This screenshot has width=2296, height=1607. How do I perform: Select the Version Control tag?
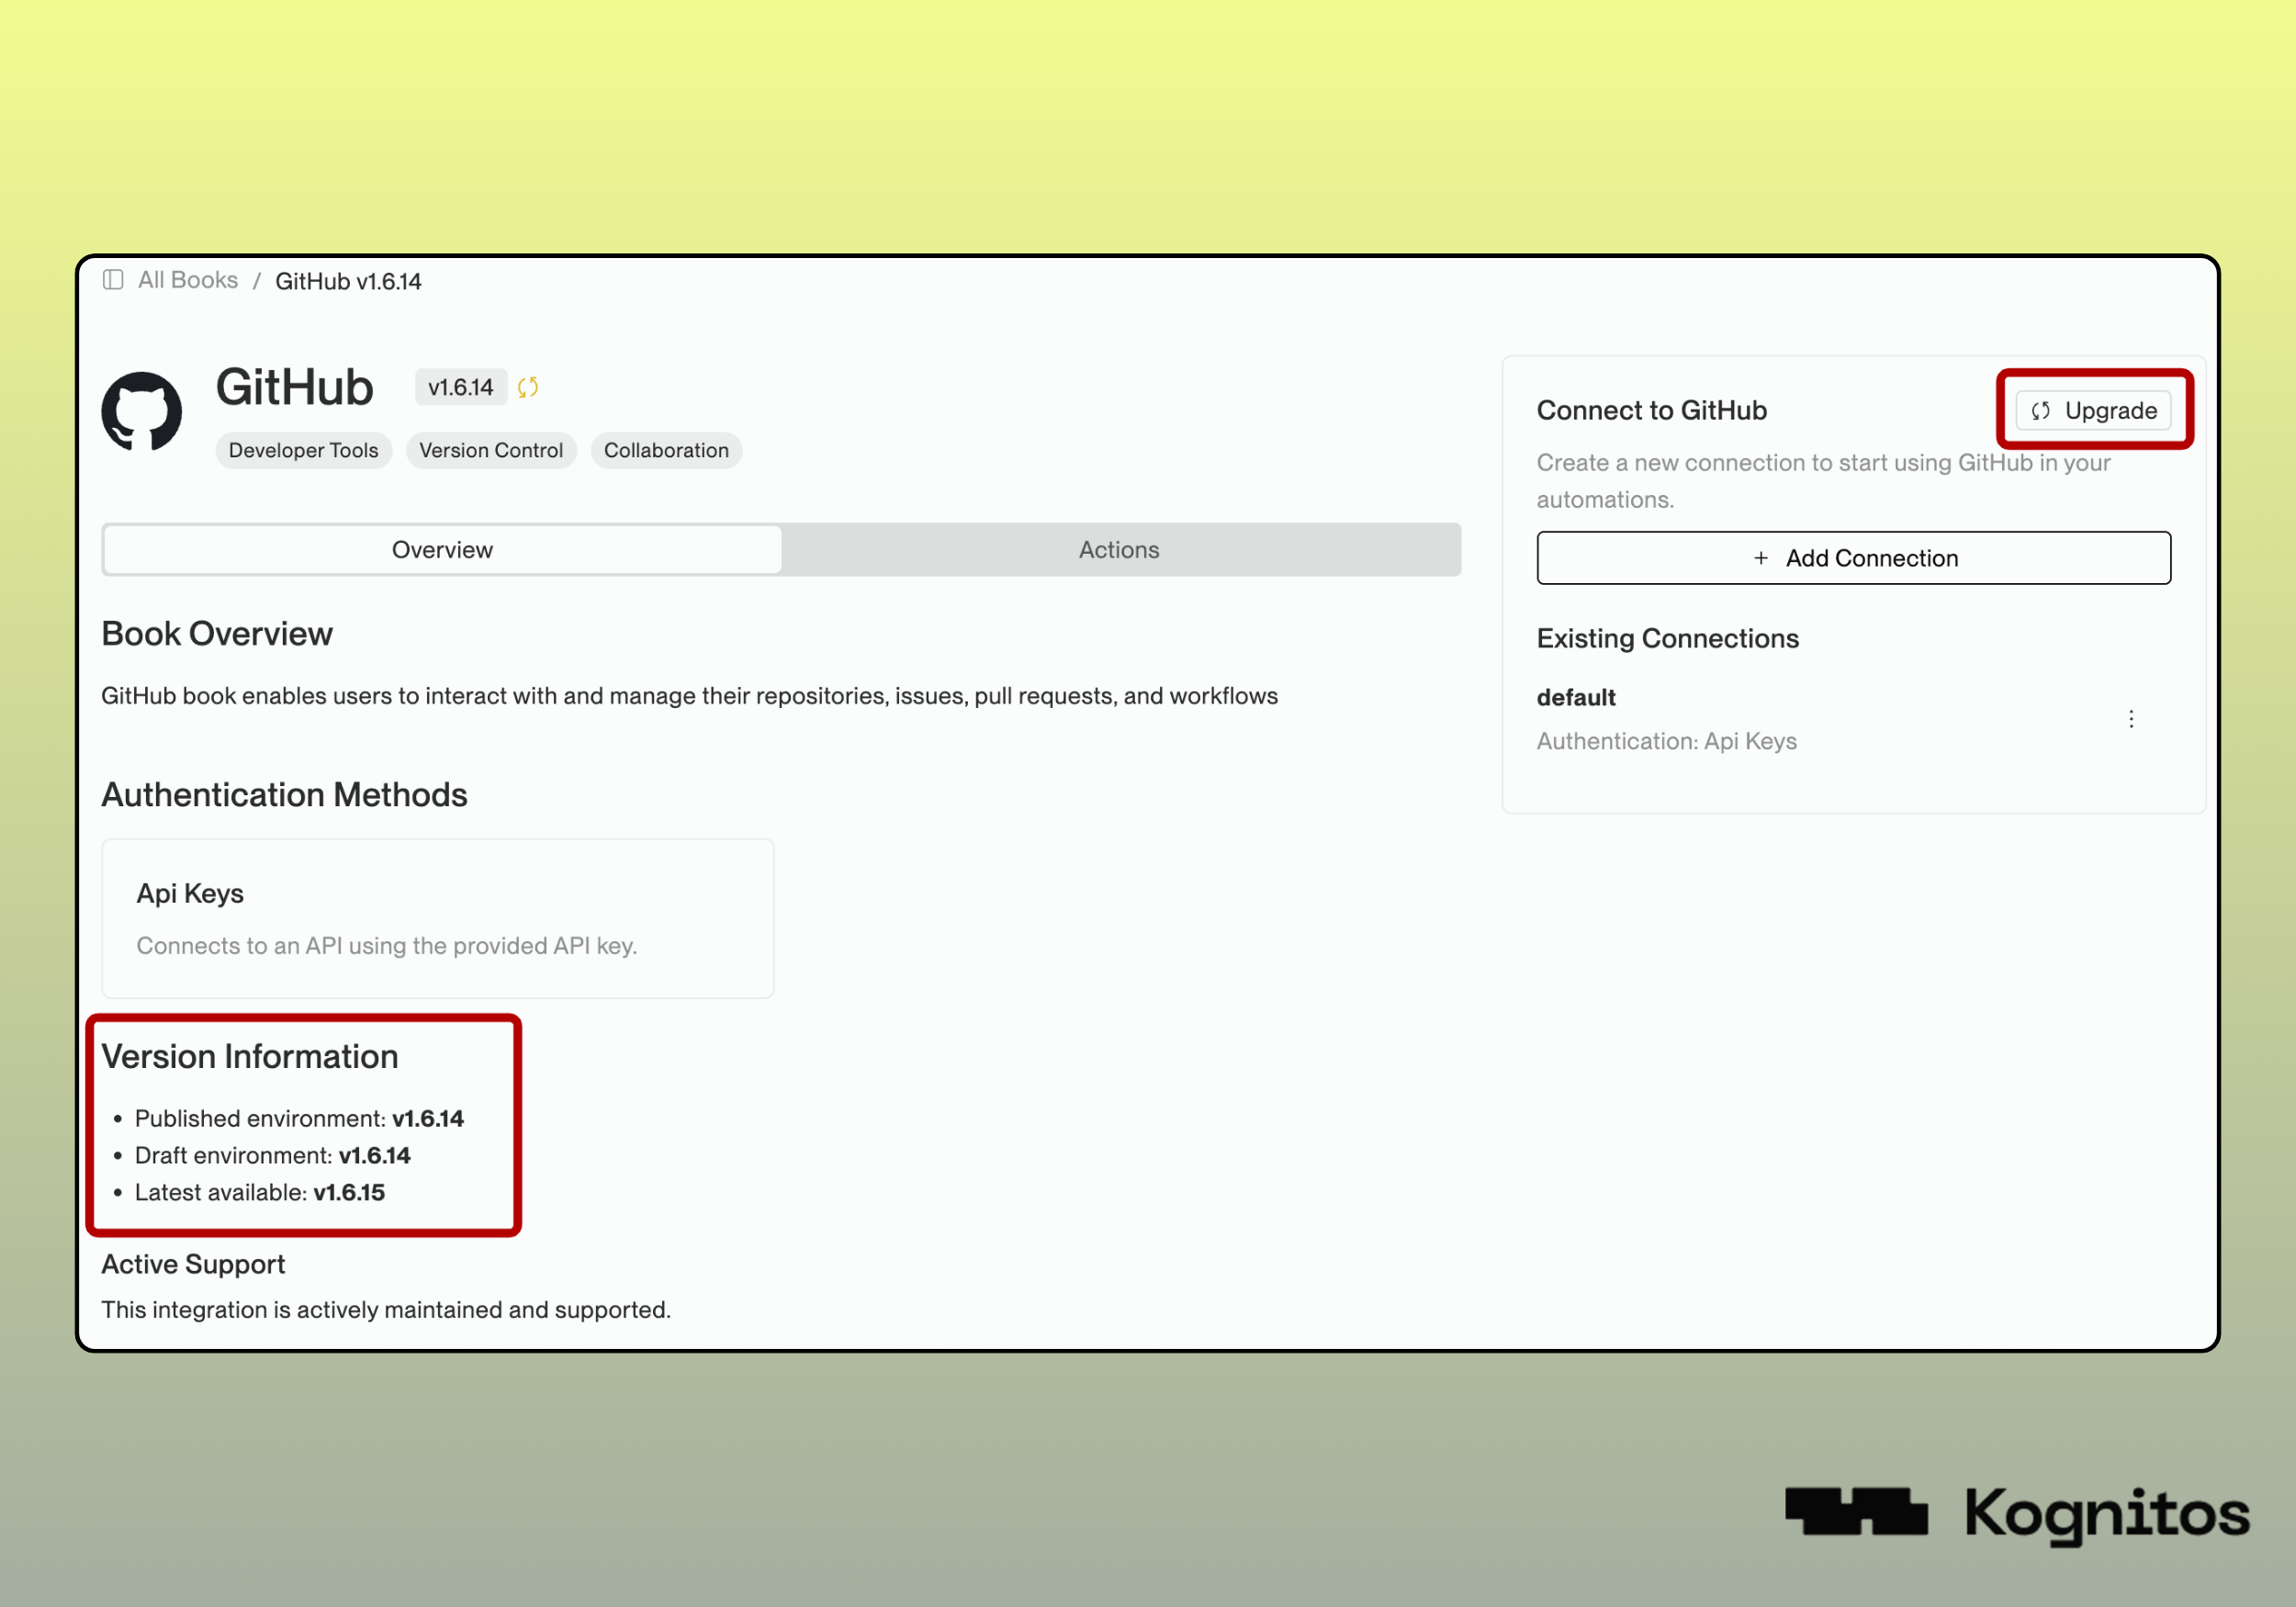coord(491,450)
